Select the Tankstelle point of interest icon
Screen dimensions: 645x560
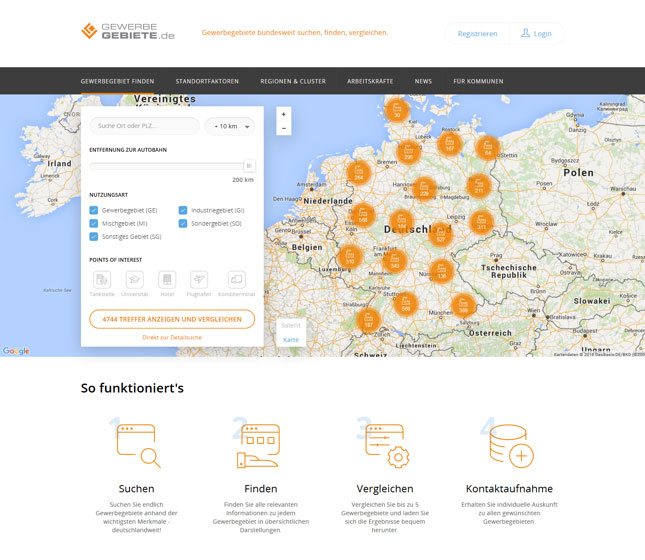102,280
